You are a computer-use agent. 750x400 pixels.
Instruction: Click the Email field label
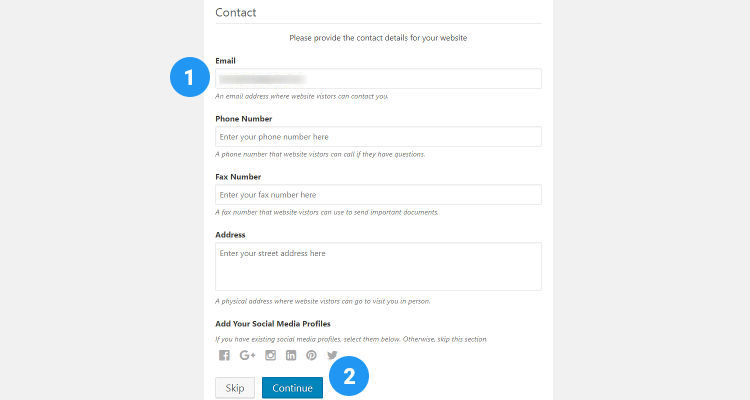point(226,60)
